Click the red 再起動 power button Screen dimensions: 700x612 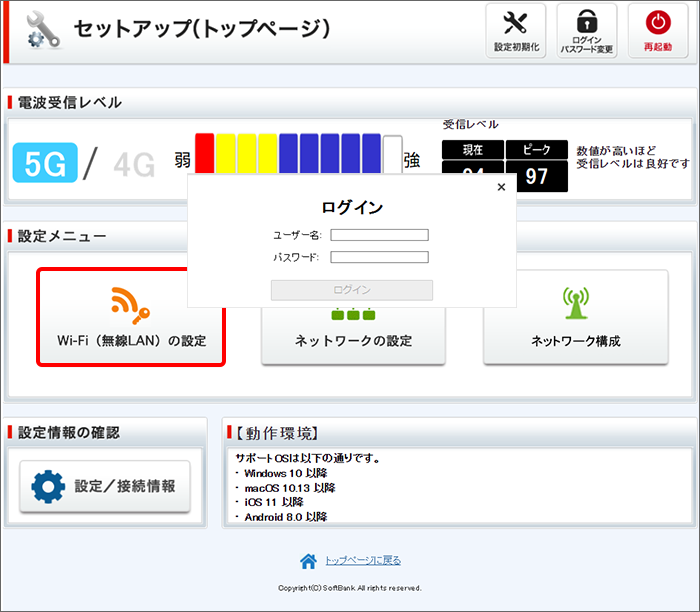(658, 31)
